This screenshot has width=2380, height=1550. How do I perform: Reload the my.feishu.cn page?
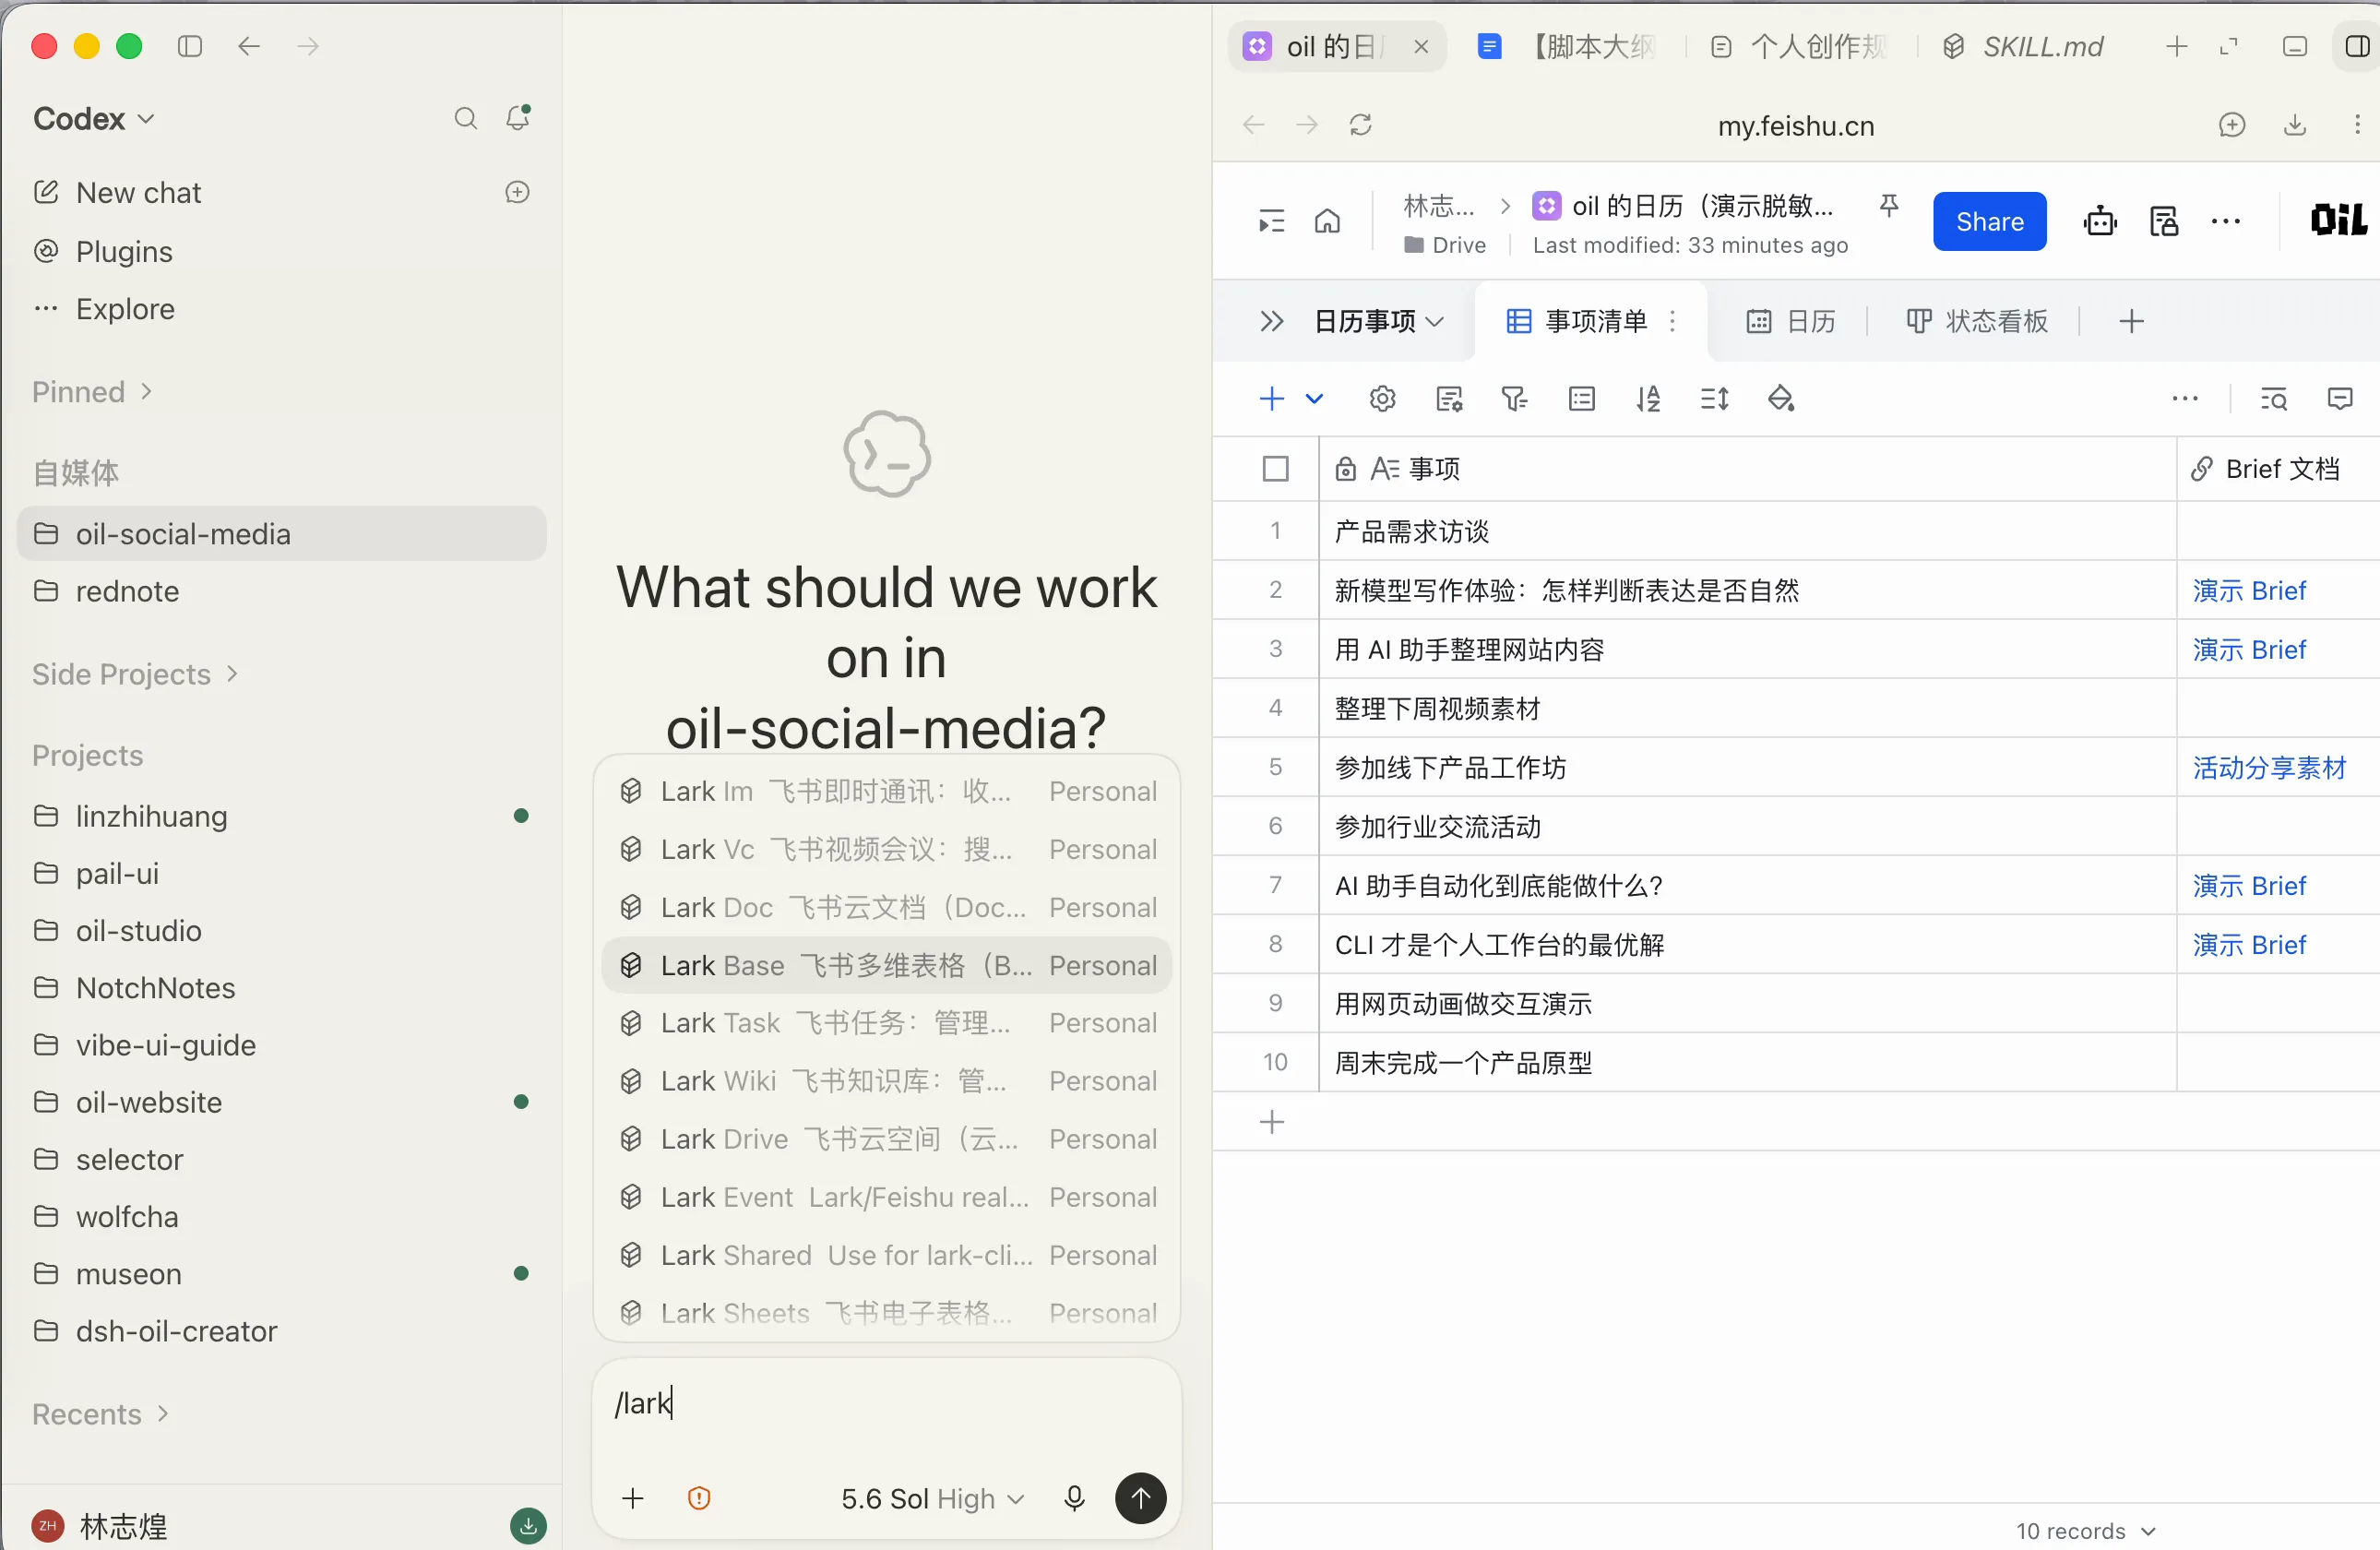point(1360,125)
